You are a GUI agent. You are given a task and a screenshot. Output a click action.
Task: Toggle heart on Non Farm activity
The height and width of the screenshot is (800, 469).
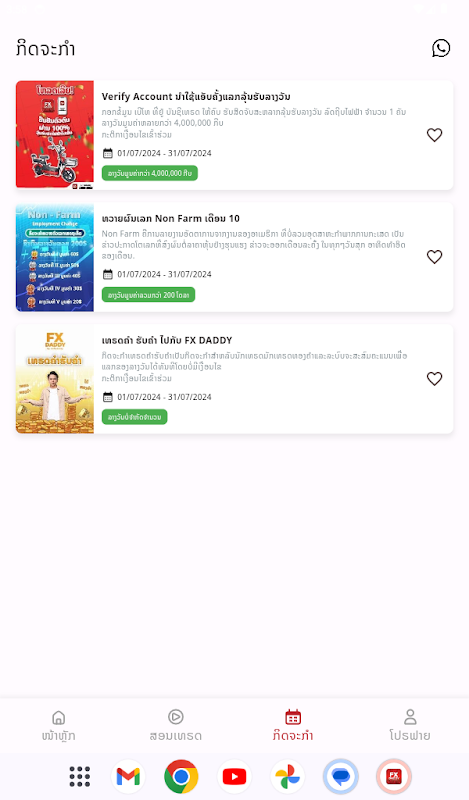pyautogui.click(x=434, y=257)
